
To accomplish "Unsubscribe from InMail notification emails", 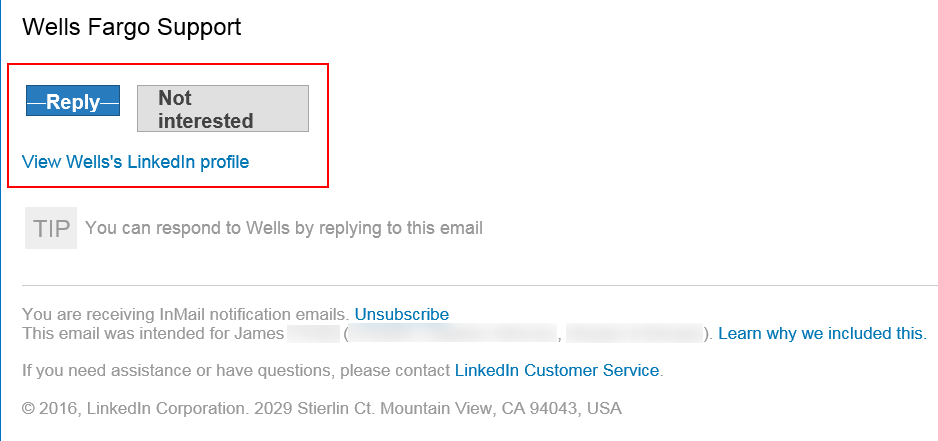I will point(401,314).
